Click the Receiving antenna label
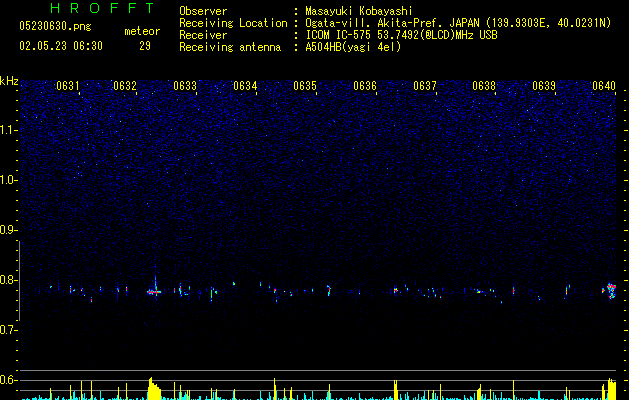The image size is (629, 400). [x=230, y=47]
